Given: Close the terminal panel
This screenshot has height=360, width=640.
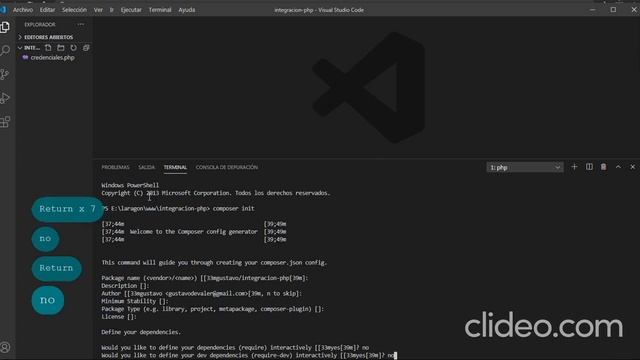Looking at the screenshot, I should 633,167.
